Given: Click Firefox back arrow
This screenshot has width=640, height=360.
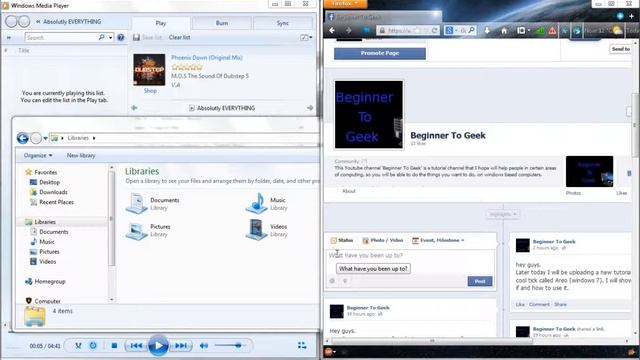Looking at the screenshot, I should click(x=332, y=31).
